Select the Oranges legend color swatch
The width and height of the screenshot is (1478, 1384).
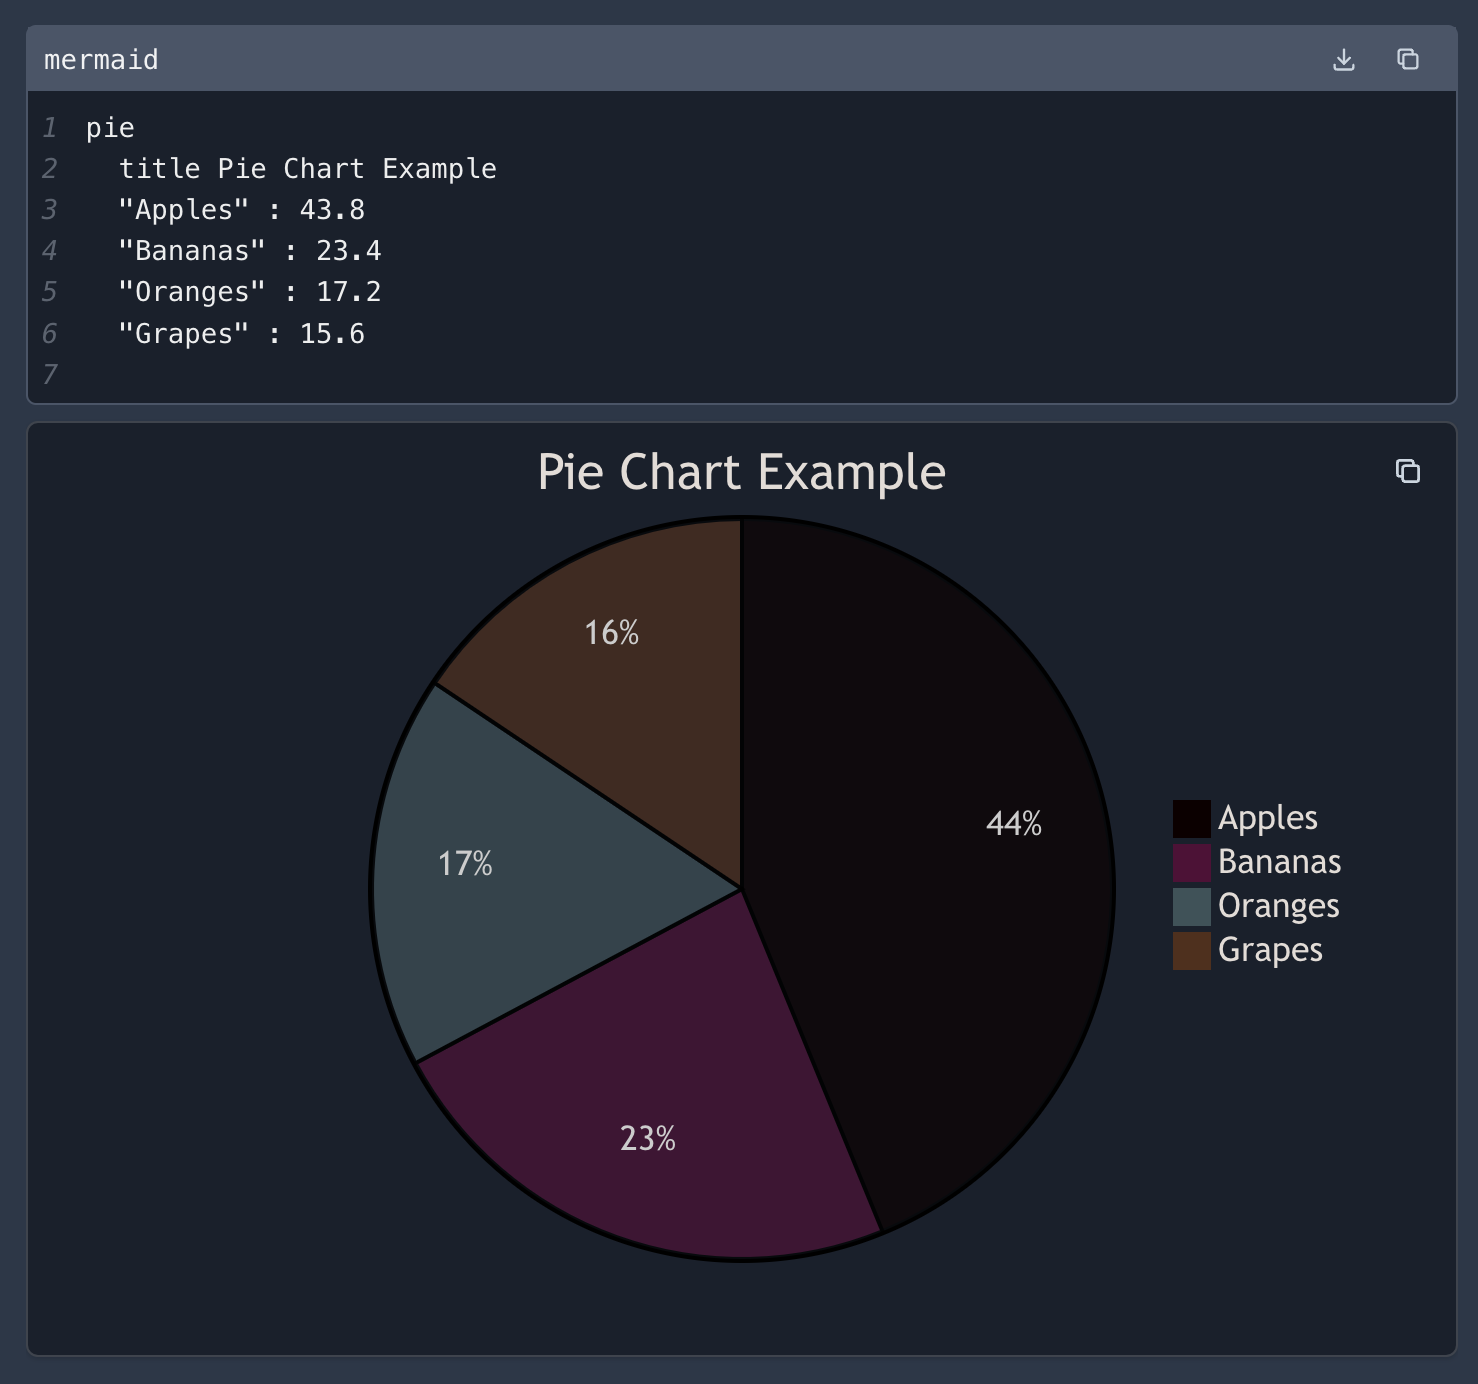1191,907
